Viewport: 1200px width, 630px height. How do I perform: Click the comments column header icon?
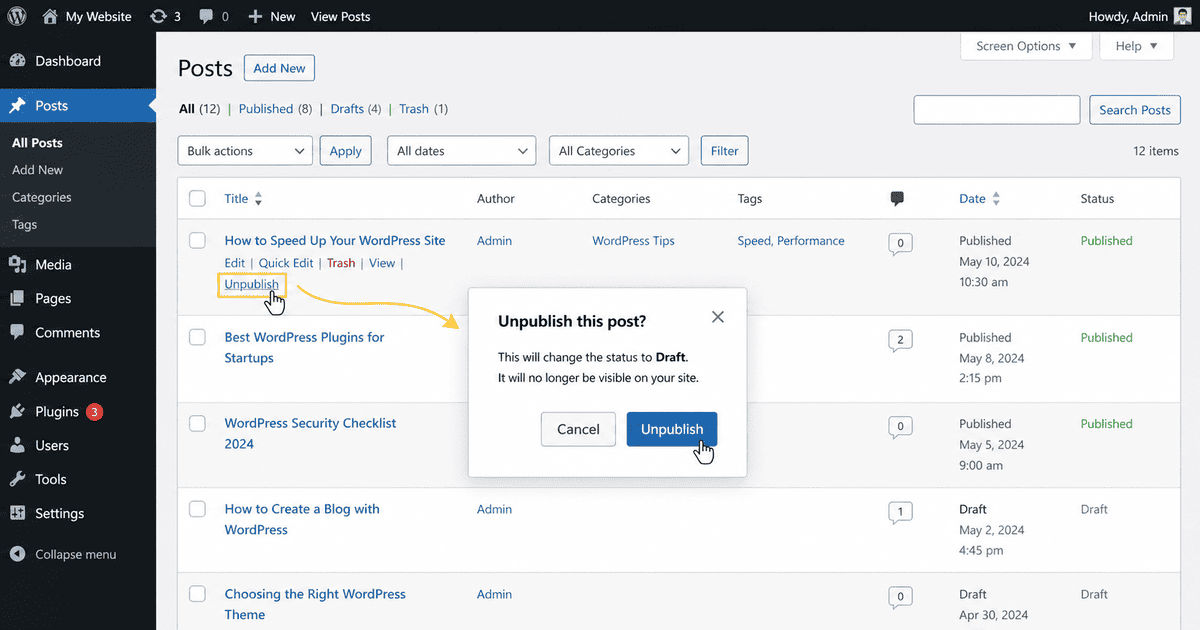click(x=897, y=199)
